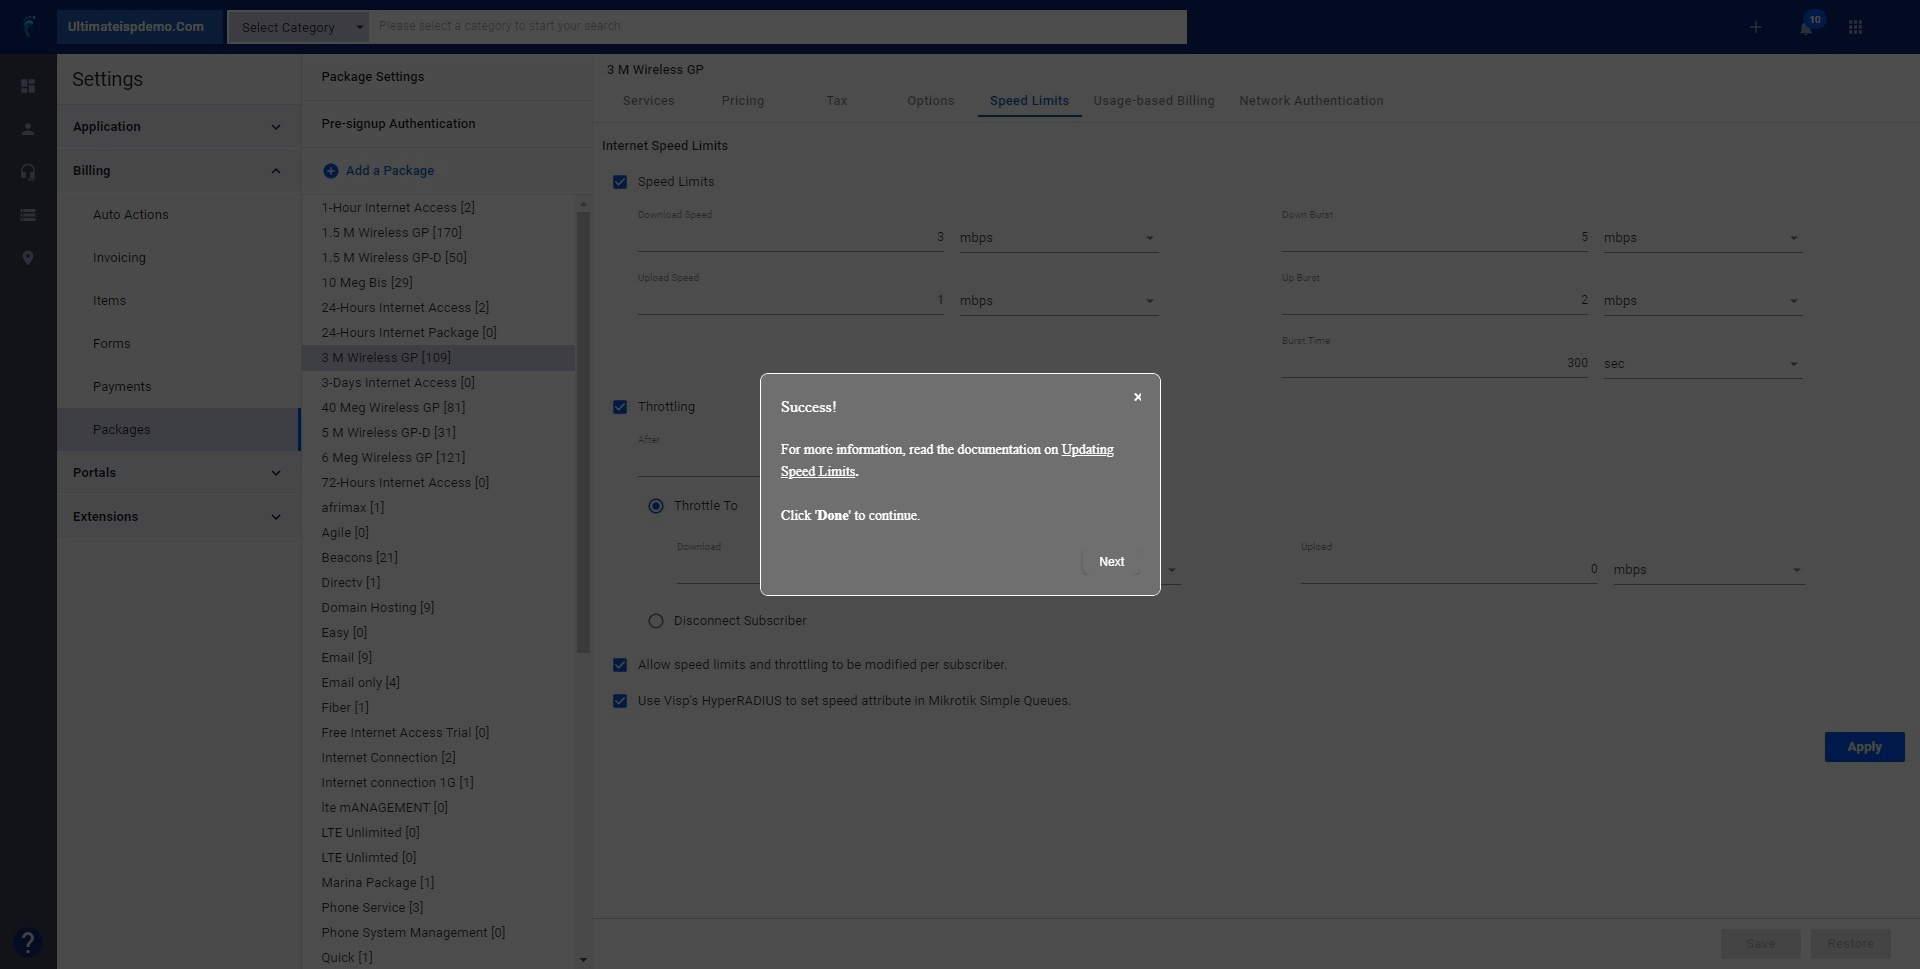Open the support headset icon in sidebar
This screenshot has height=969, width=1920.
click(x=28, y=172)
